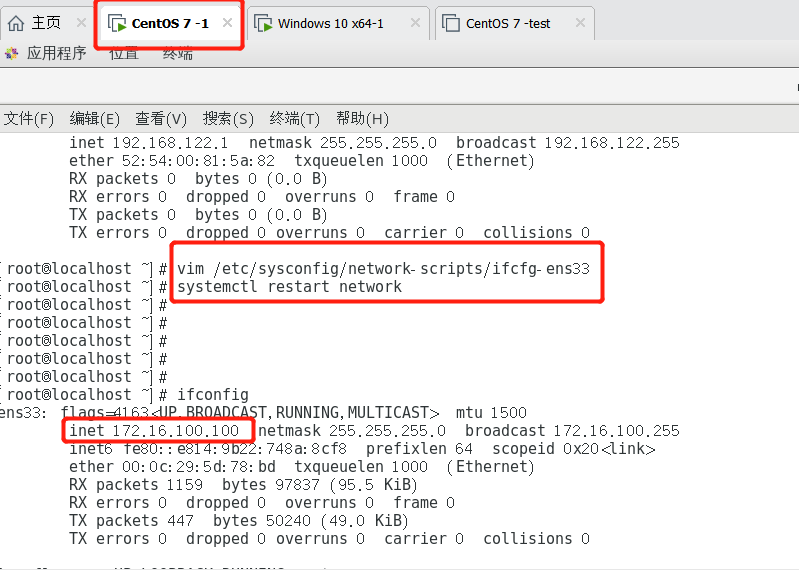Click TX packets 447 line
Viewport: 799px width, 570px height.
click(x=239, y=521)
